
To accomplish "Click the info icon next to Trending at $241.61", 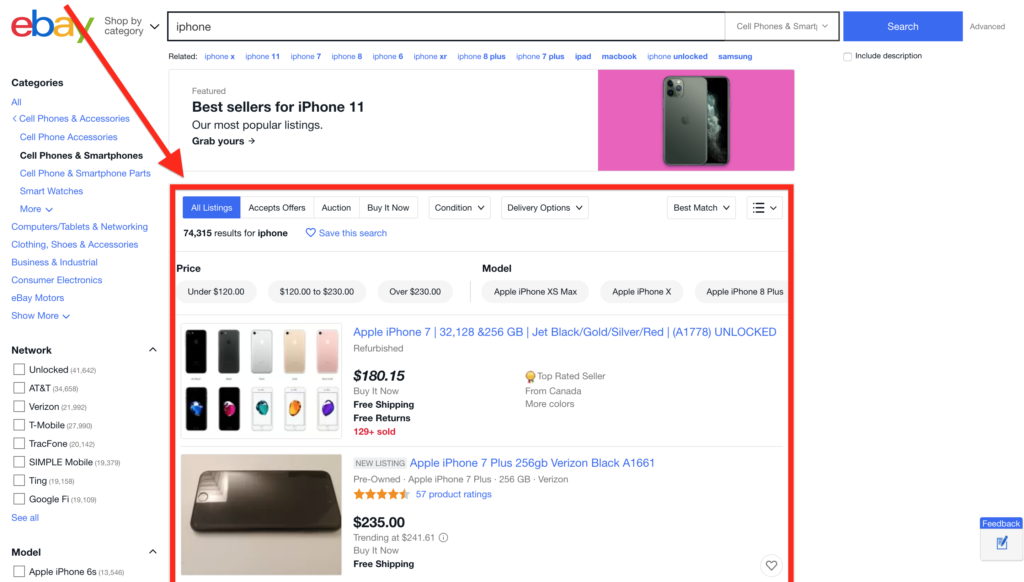I will click(x=443, y=538).
